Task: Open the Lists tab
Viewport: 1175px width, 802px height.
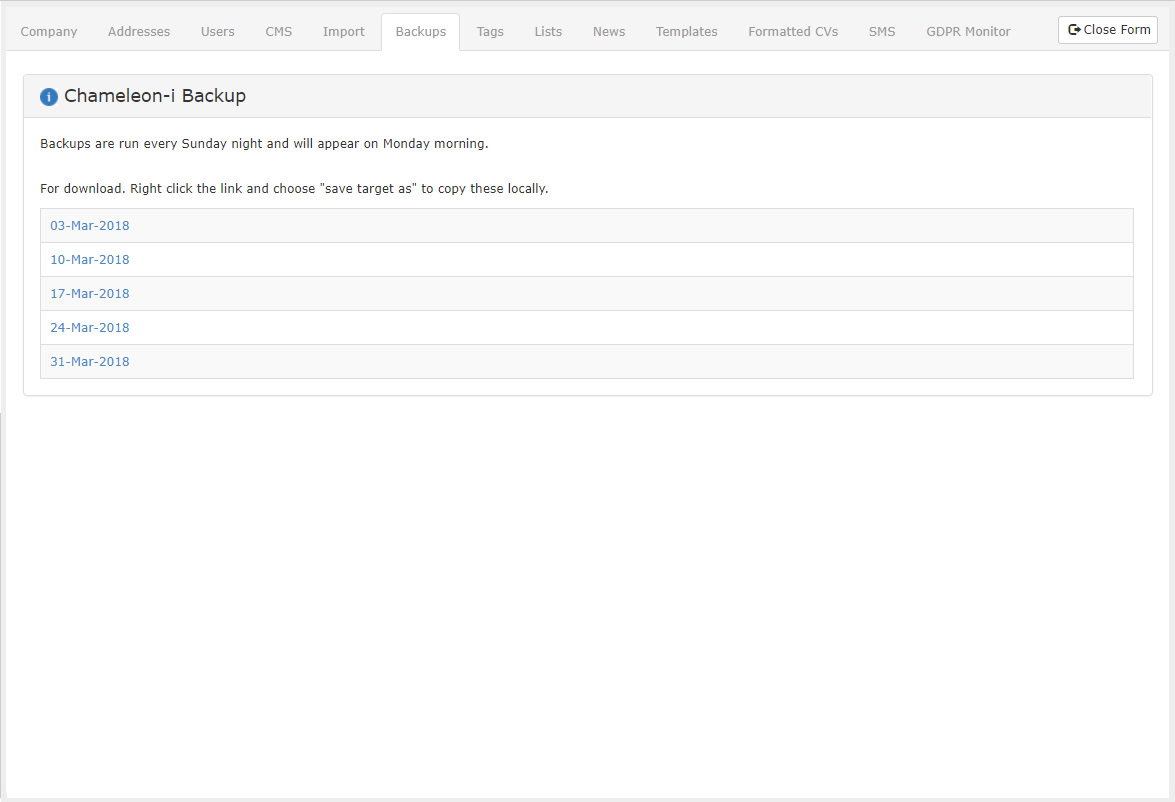Action: click(548, 31)
